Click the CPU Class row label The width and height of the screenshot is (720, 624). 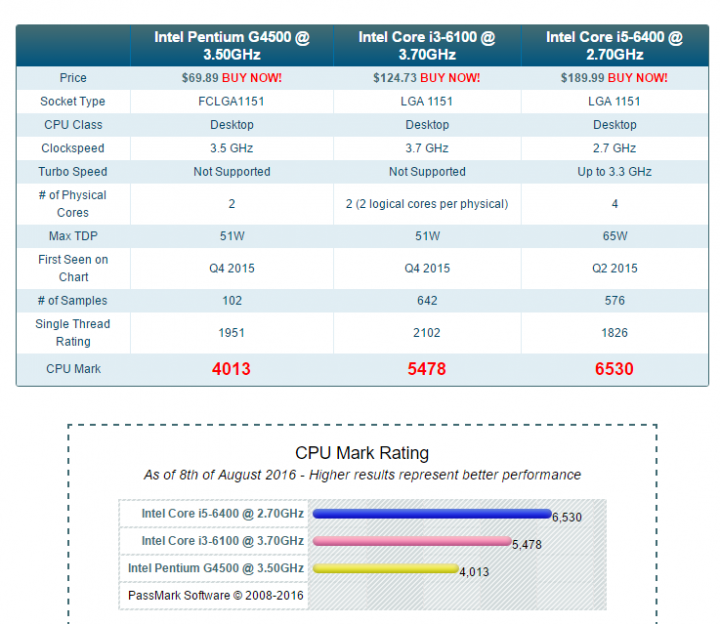(x=73, y=125)
